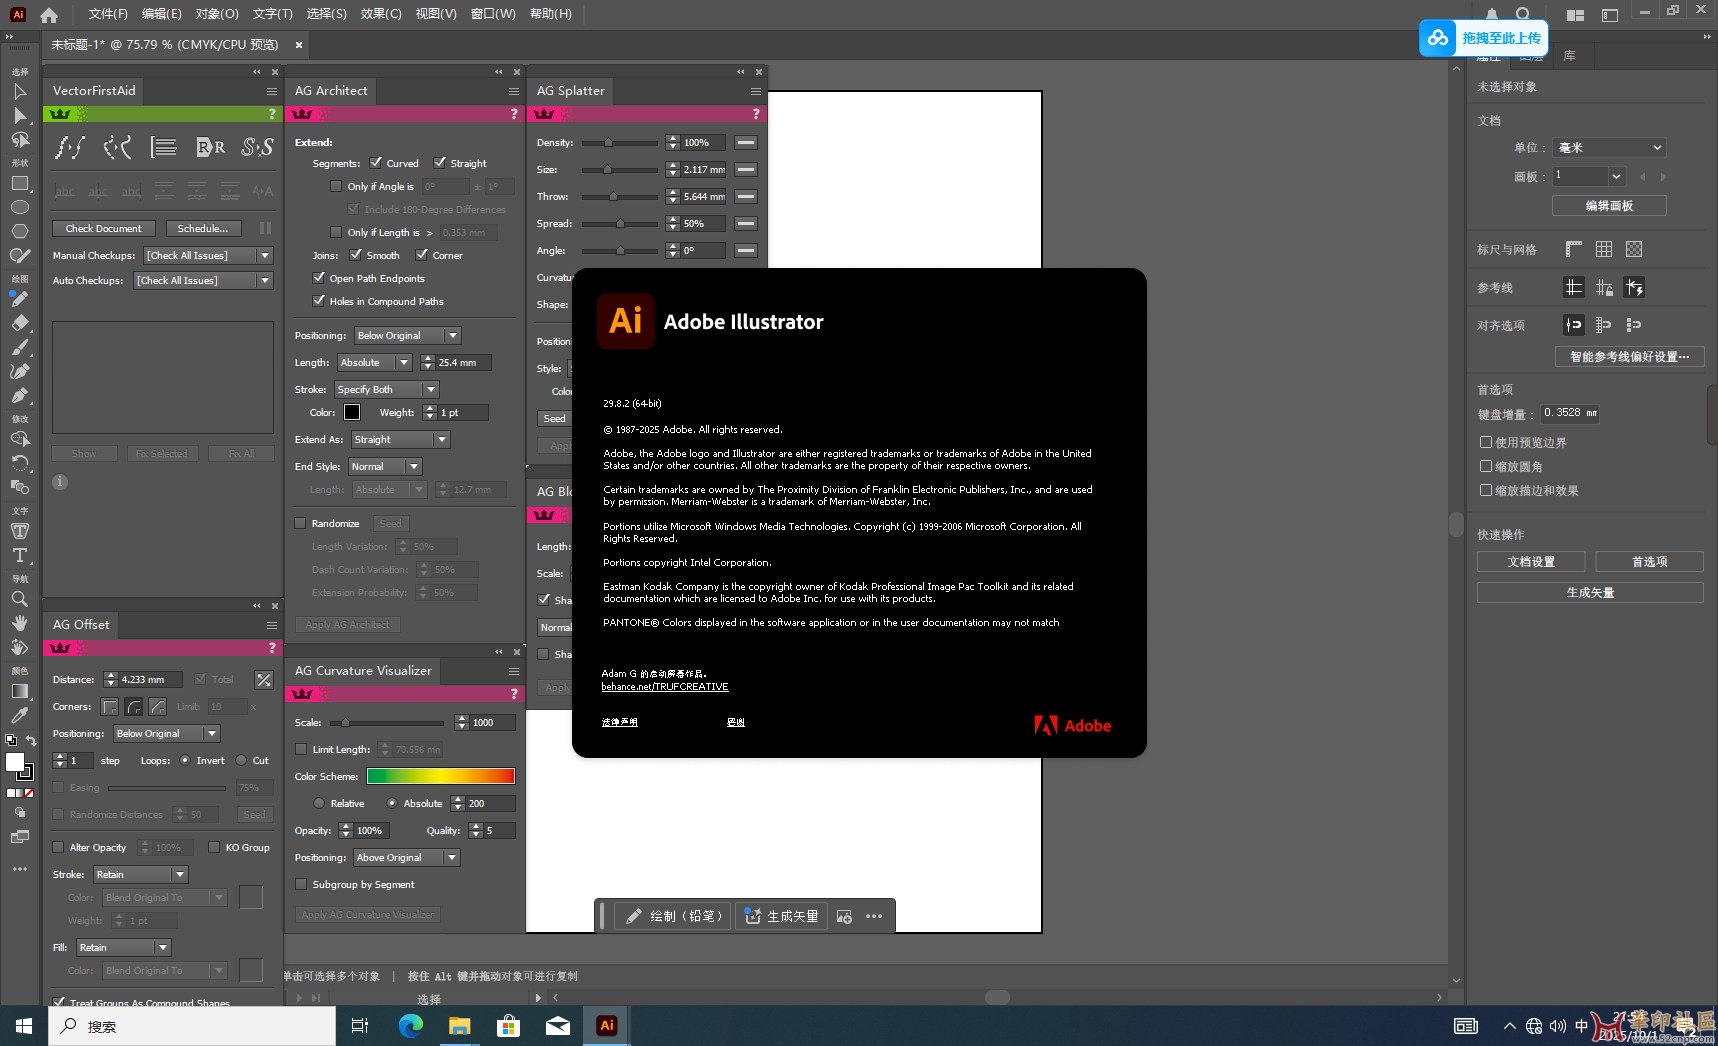Screen dimensions: 1718x1046
Task: Click the Eyedropper tool
Action: click(19, 715)
